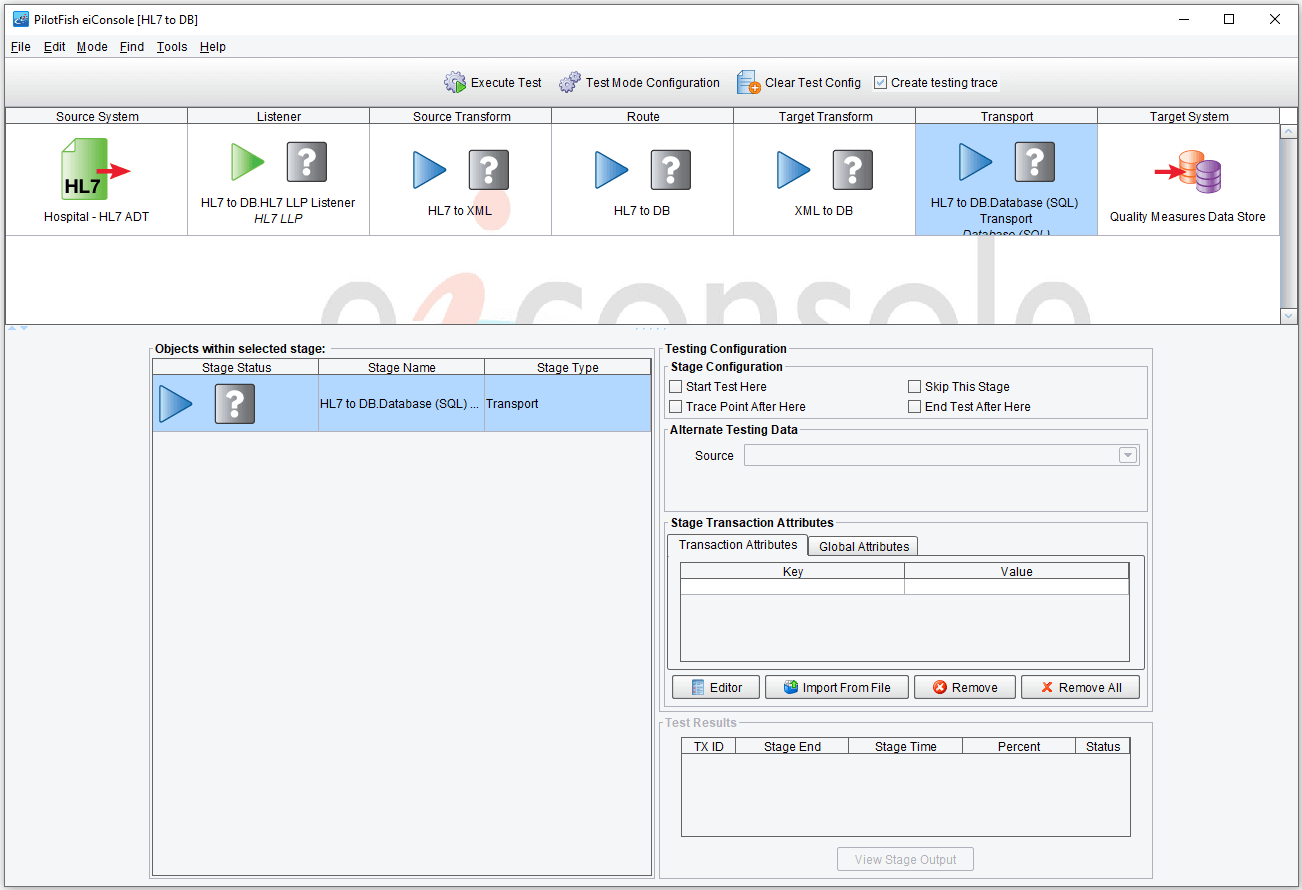Open the Find menu
Viewport: 1302px width, 890px height.
tap(132, 47)
